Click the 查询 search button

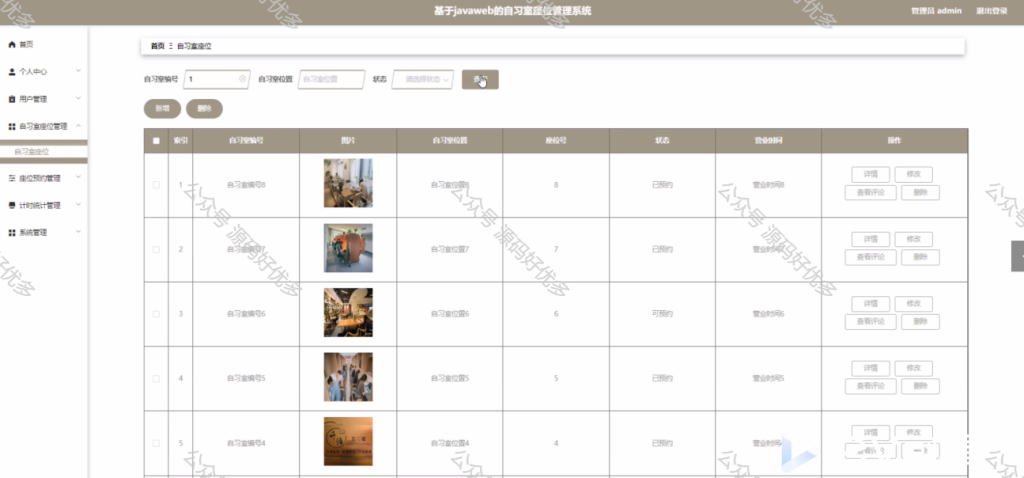pos(480,80)
